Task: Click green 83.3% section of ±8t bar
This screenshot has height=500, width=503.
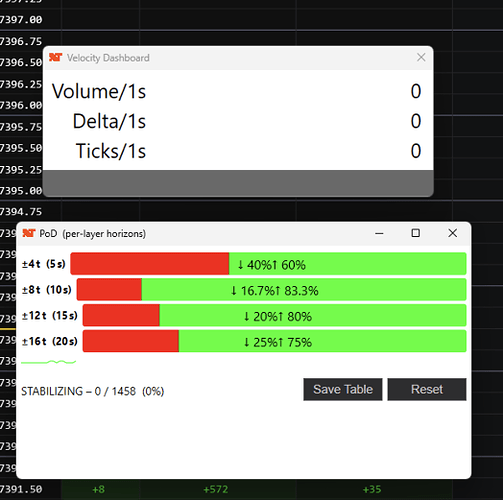Action: tap(304, 289)
